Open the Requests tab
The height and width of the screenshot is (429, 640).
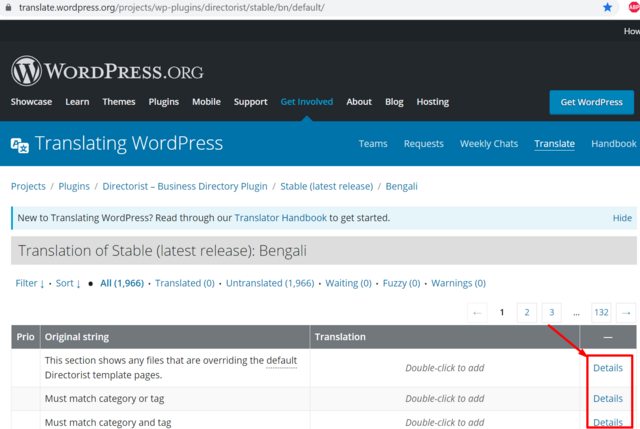[424, 144]
